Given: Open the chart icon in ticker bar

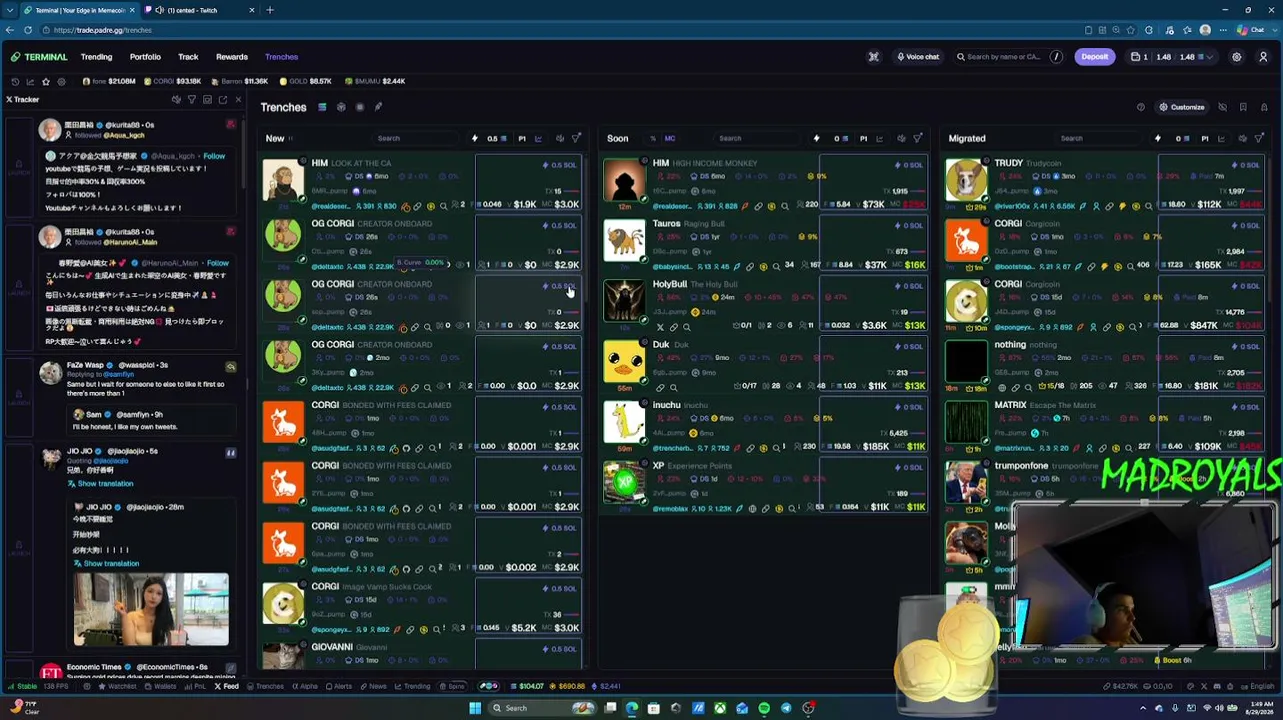Looking at the screenshot, I should click(30, 81).
